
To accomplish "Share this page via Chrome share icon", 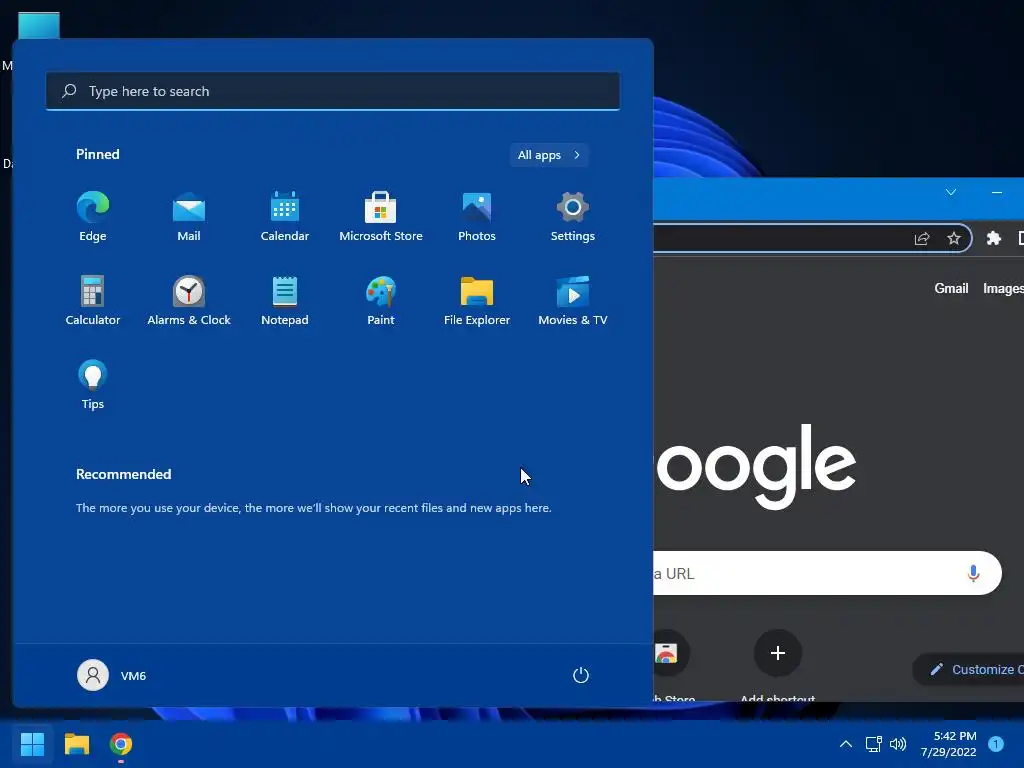I will tap(922, 238).
